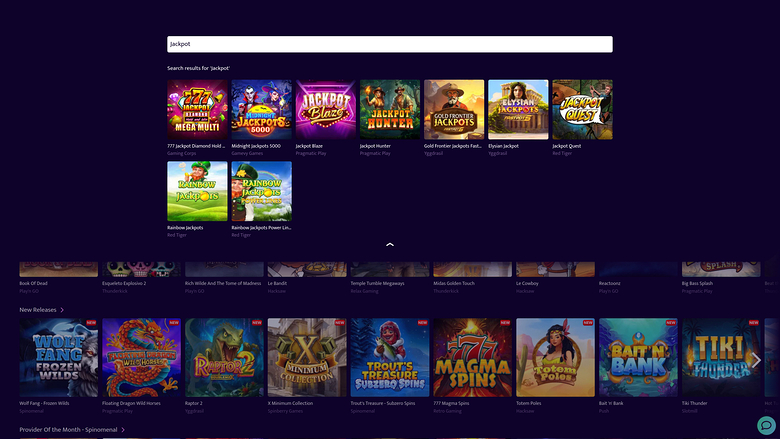Expand Provider Of the Month chevron
The height and width of the screenshot is (439, 780).
[123, 430]
